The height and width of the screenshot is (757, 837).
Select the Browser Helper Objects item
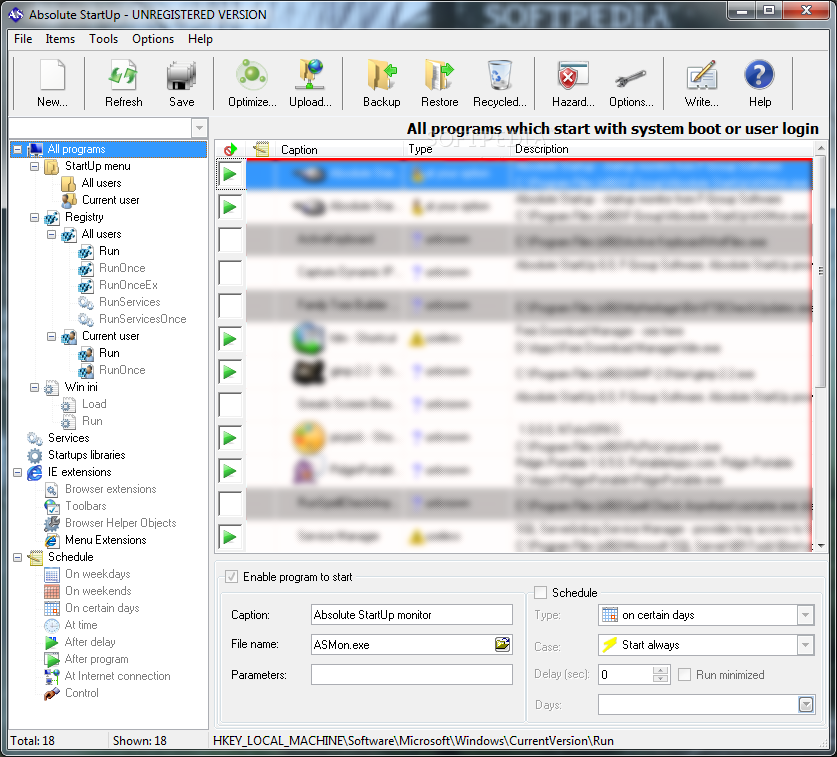[x=121, y=523]
